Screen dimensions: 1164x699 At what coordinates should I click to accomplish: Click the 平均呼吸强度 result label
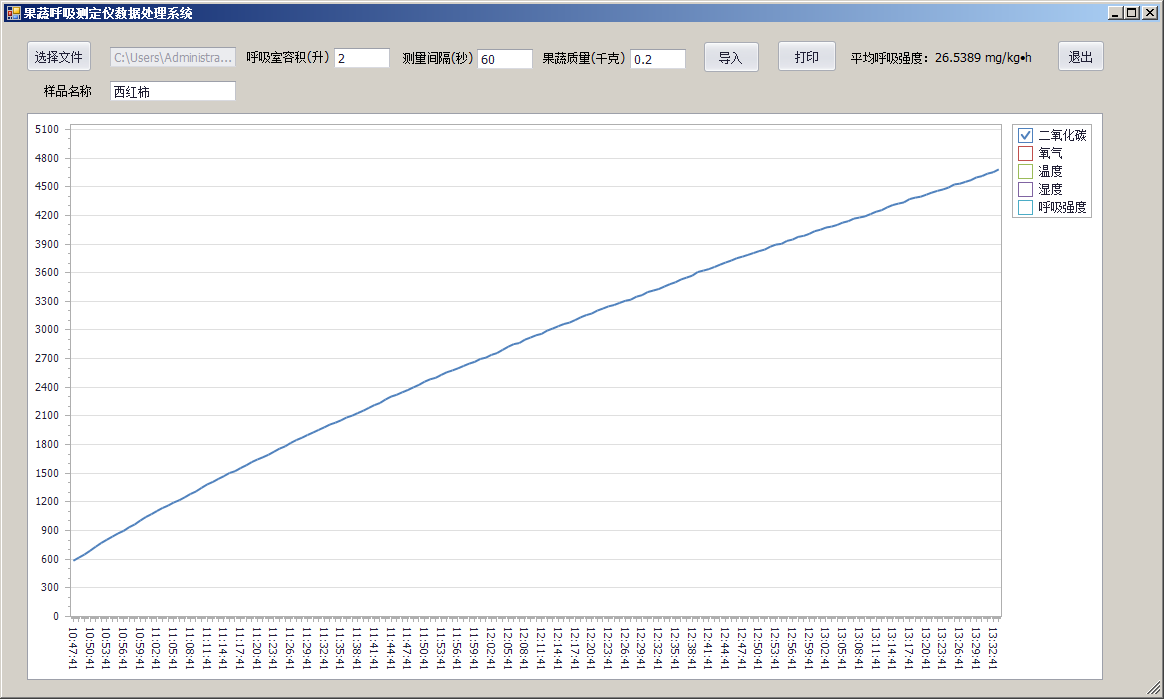click(x=941, y=58)
